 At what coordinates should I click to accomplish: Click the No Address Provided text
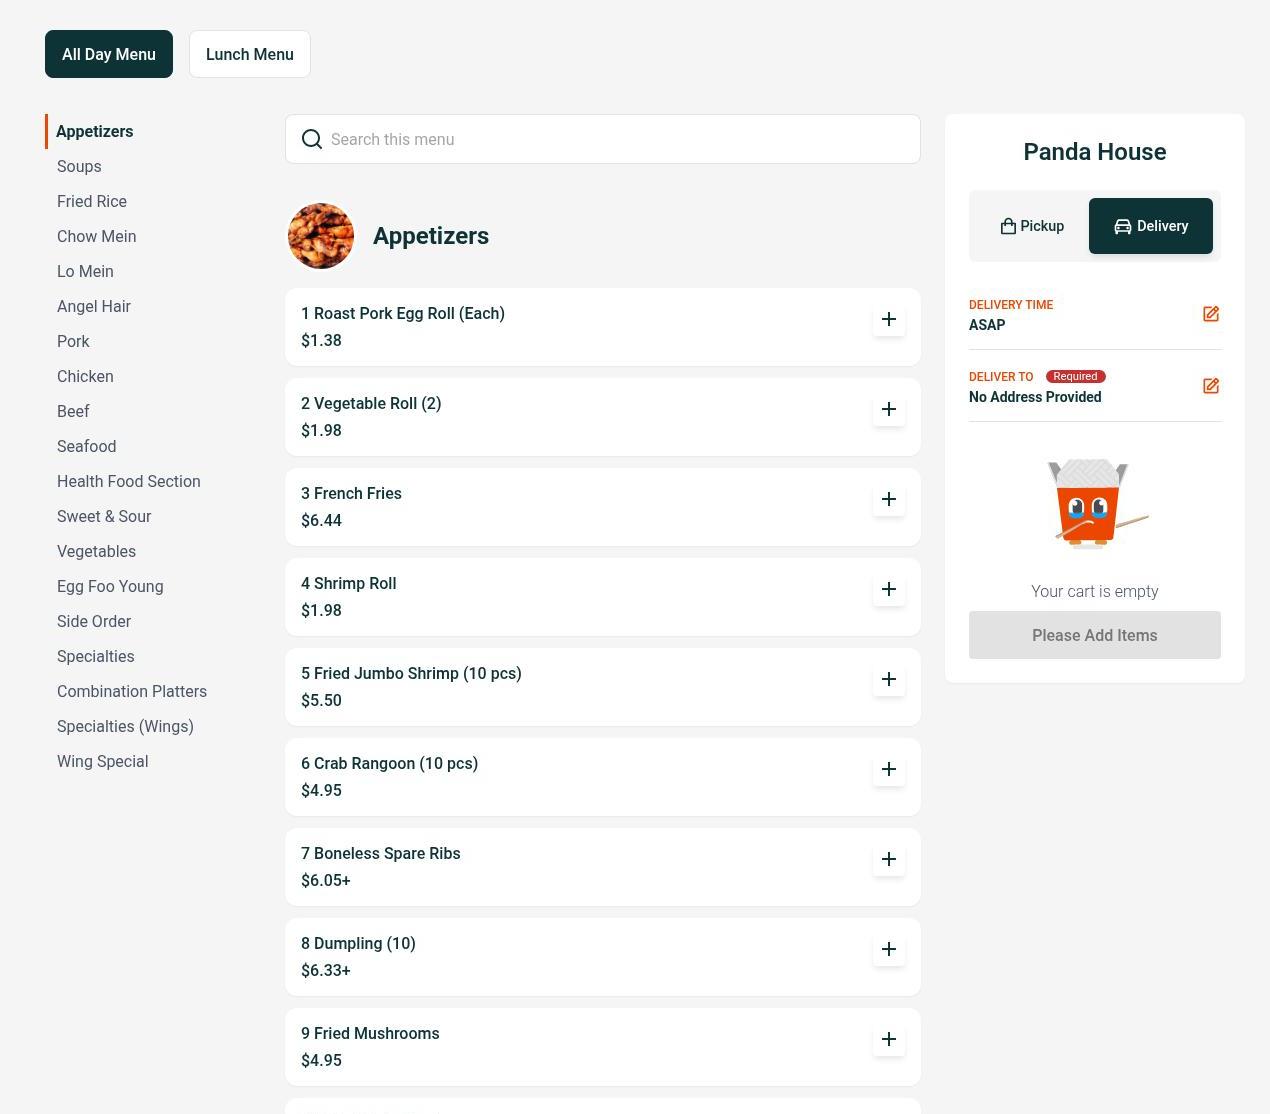1035,397
